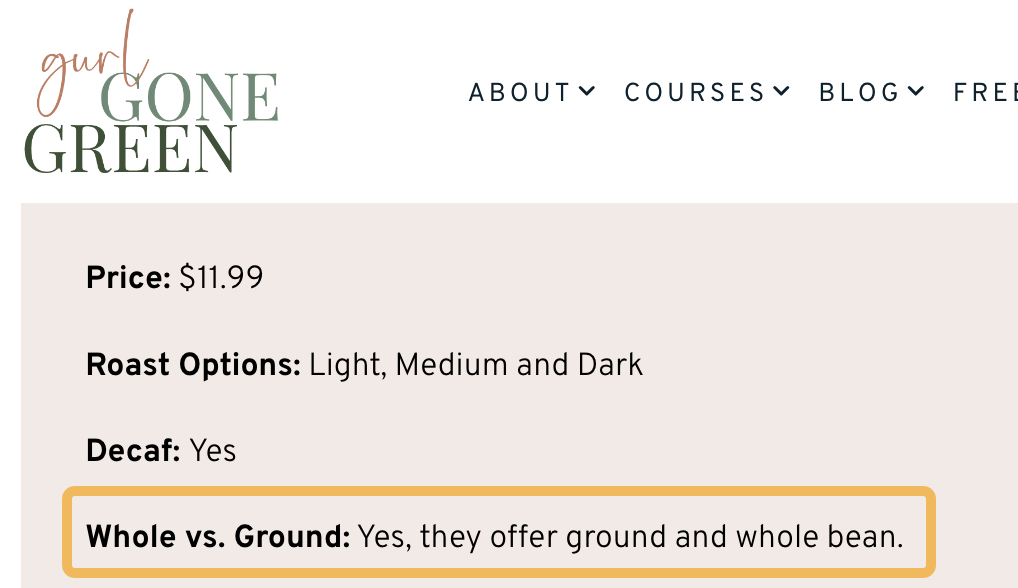Click the gurl Gone Green logo
1018x588 pixels.
click(x=150, y=95)
